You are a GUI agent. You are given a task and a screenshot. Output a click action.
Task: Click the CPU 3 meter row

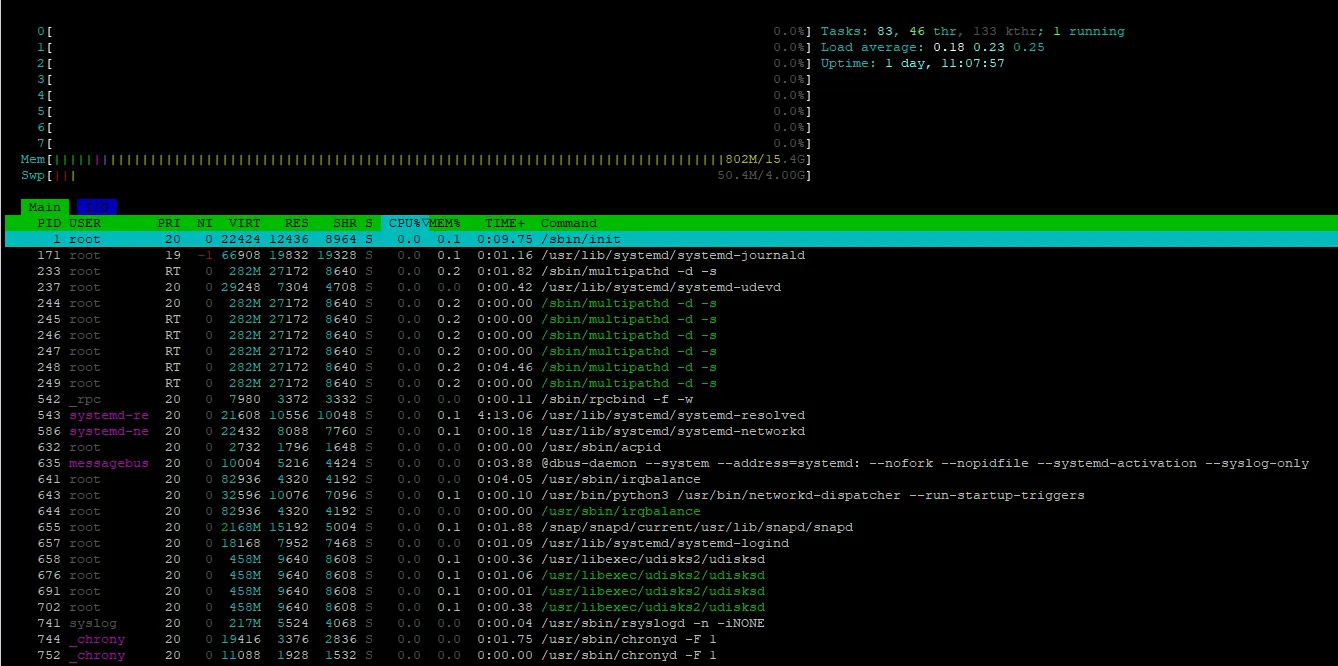[x=423, y=79]
